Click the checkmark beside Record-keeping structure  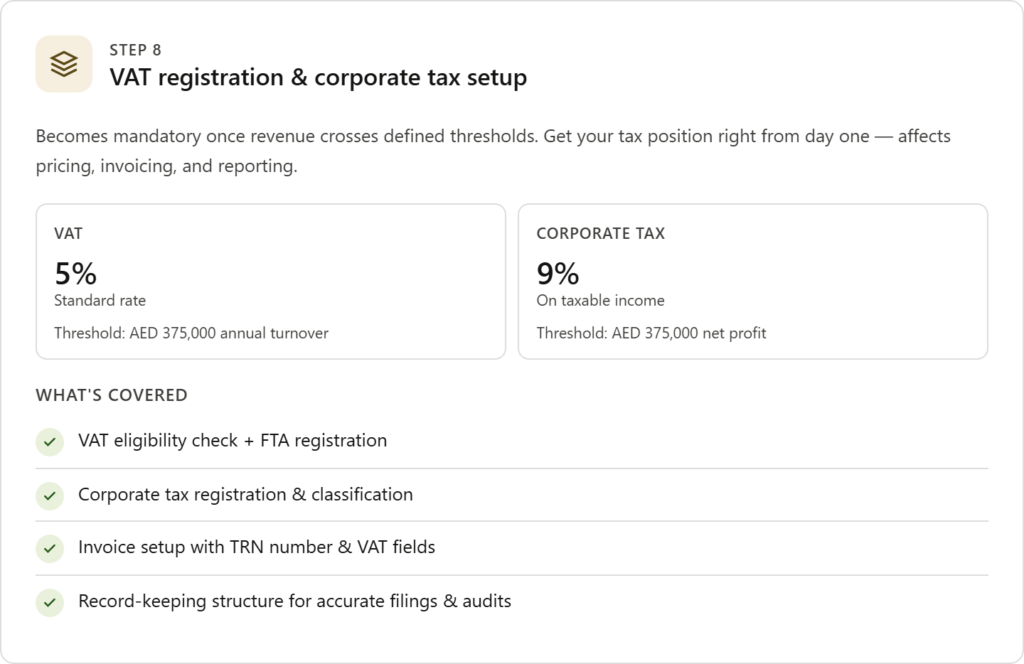click(x=49, y=602)
